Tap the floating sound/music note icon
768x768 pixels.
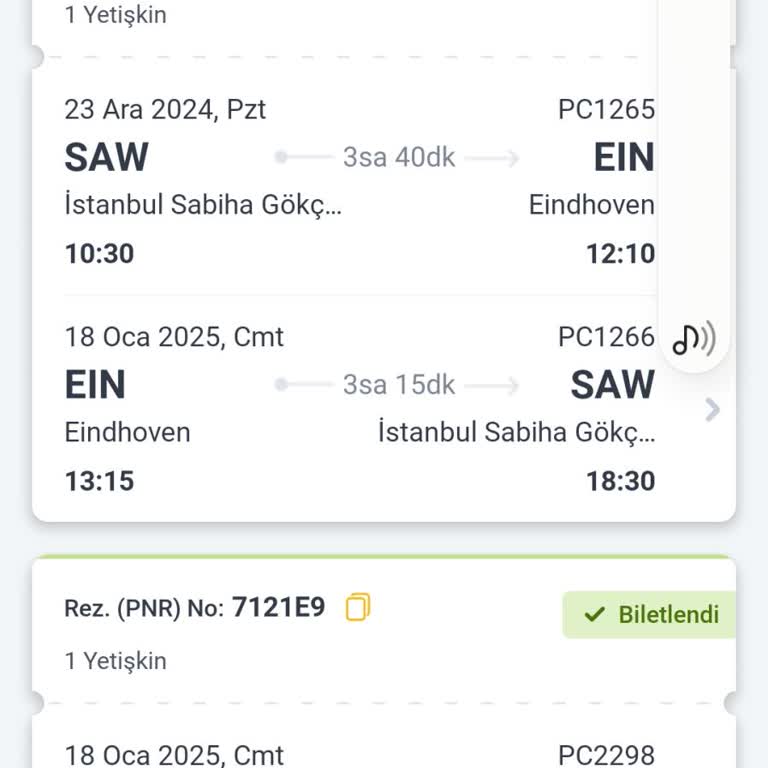(693, 340)
